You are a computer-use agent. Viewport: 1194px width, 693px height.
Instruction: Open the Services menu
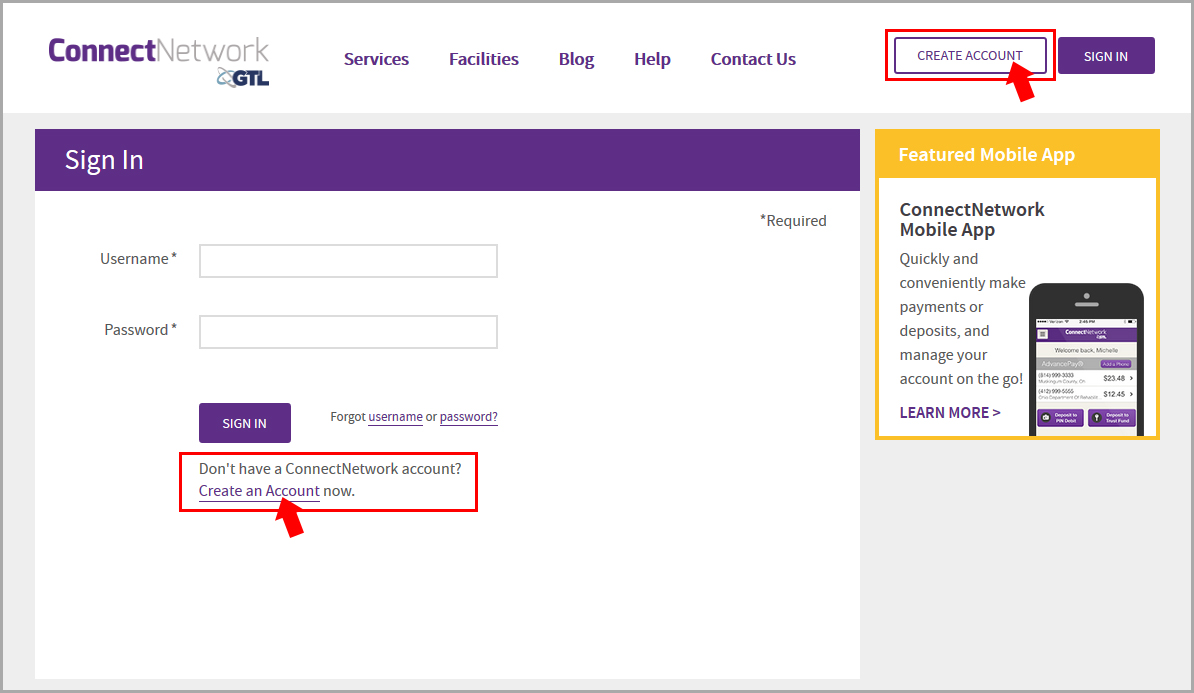tap(376, 59)
